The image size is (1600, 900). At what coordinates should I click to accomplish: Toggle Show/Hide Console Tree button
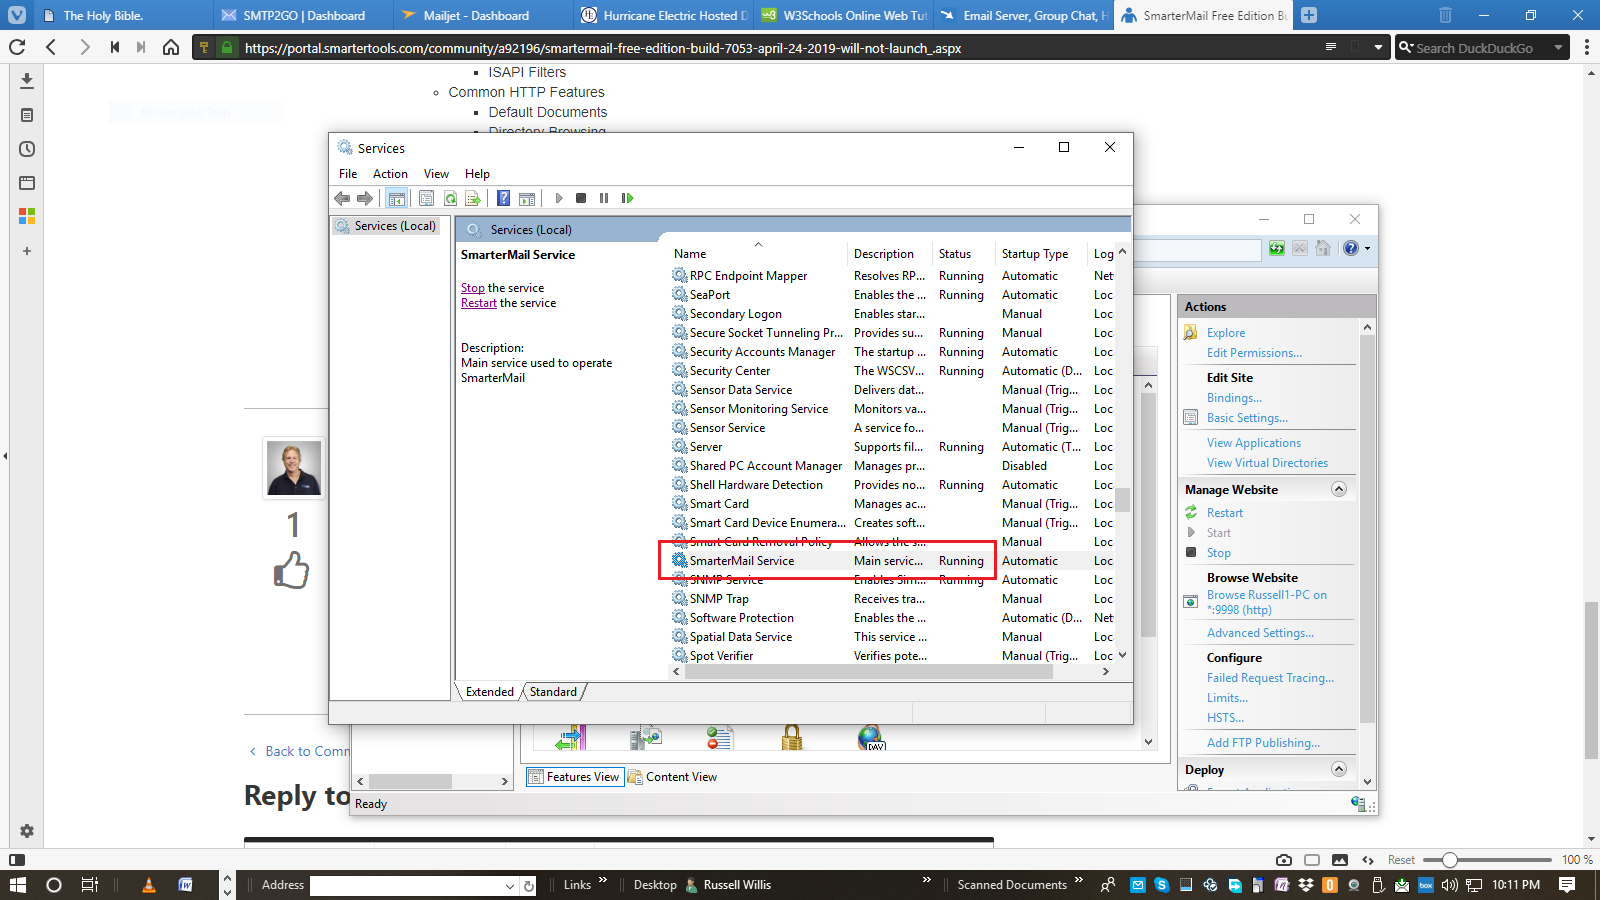tap(397, 198)
